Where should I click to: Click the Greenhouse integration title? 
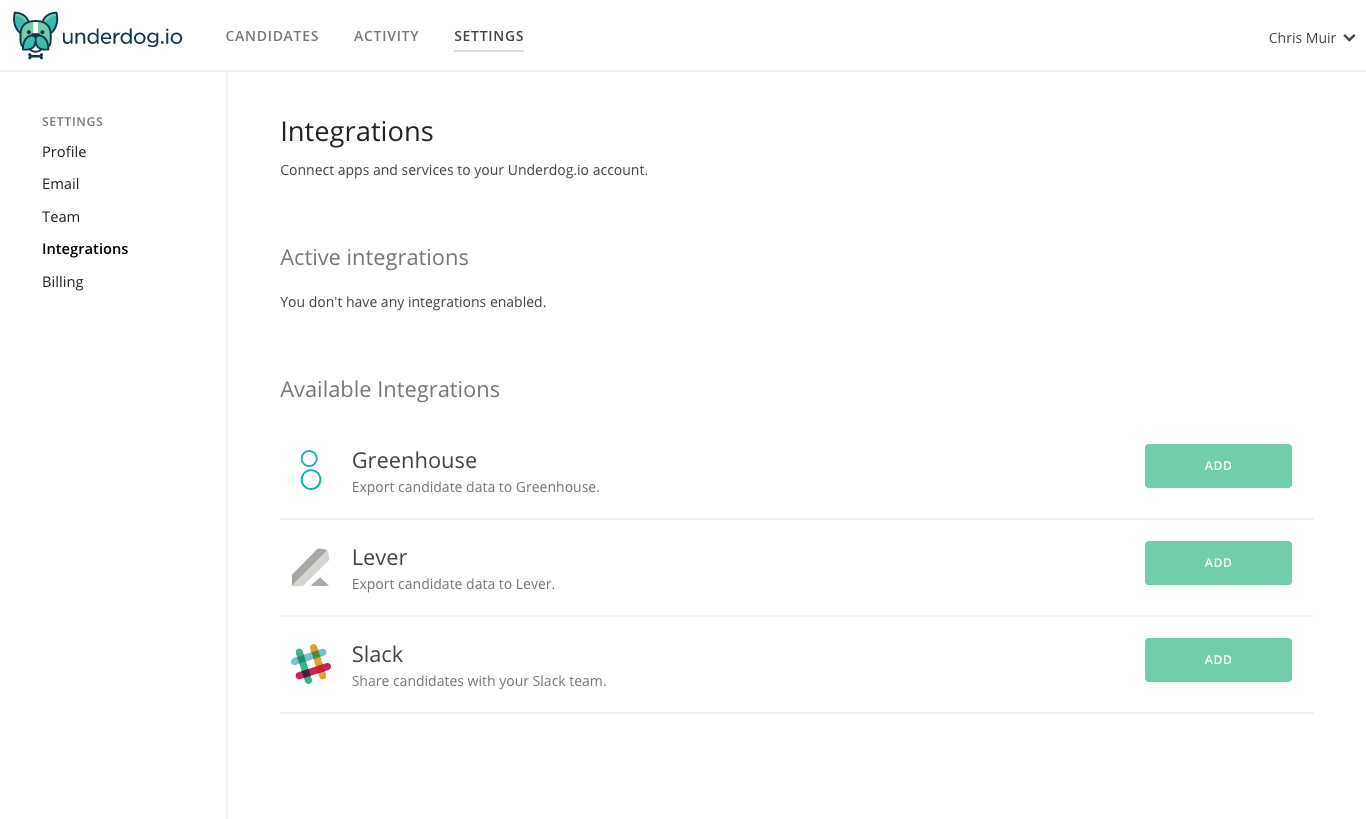click(414, 461)
